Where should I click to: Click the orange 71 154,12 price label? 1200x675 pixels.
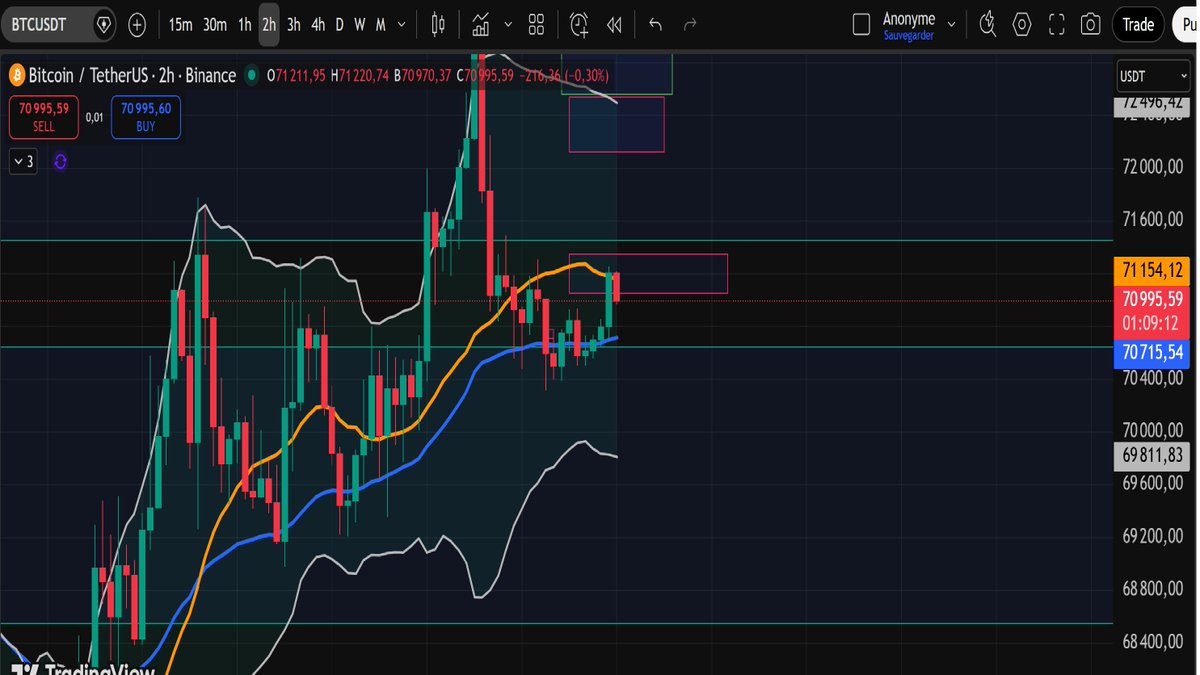(1152, 270)
